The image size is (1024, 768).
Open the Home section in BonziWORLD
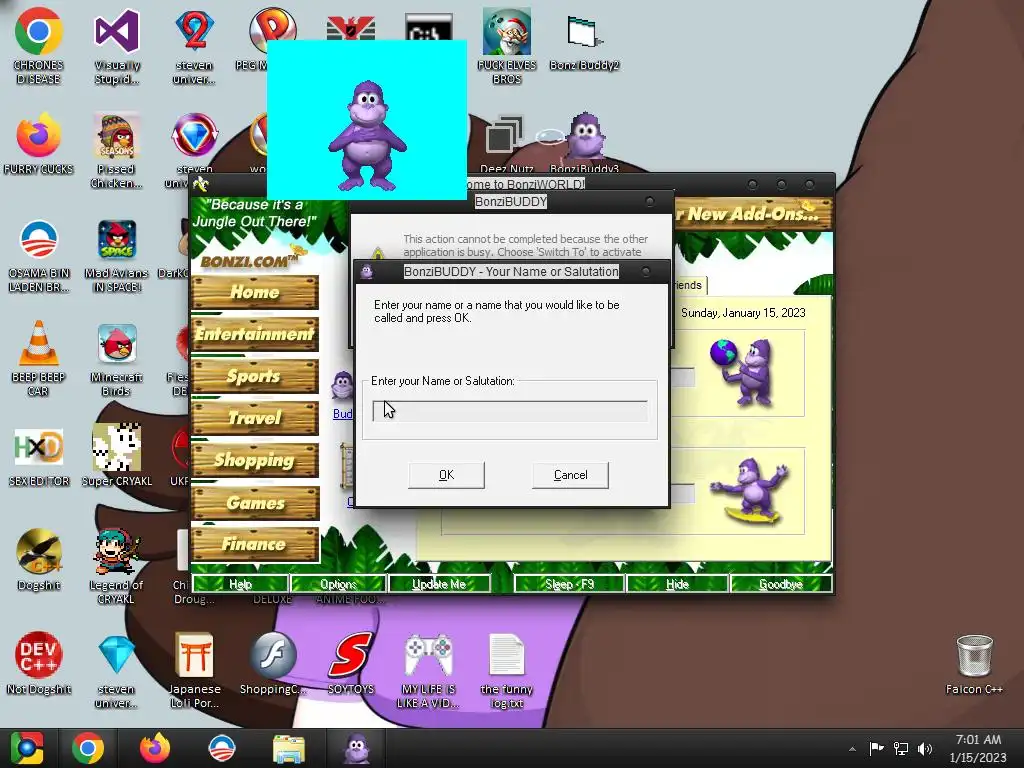(255, 292)
